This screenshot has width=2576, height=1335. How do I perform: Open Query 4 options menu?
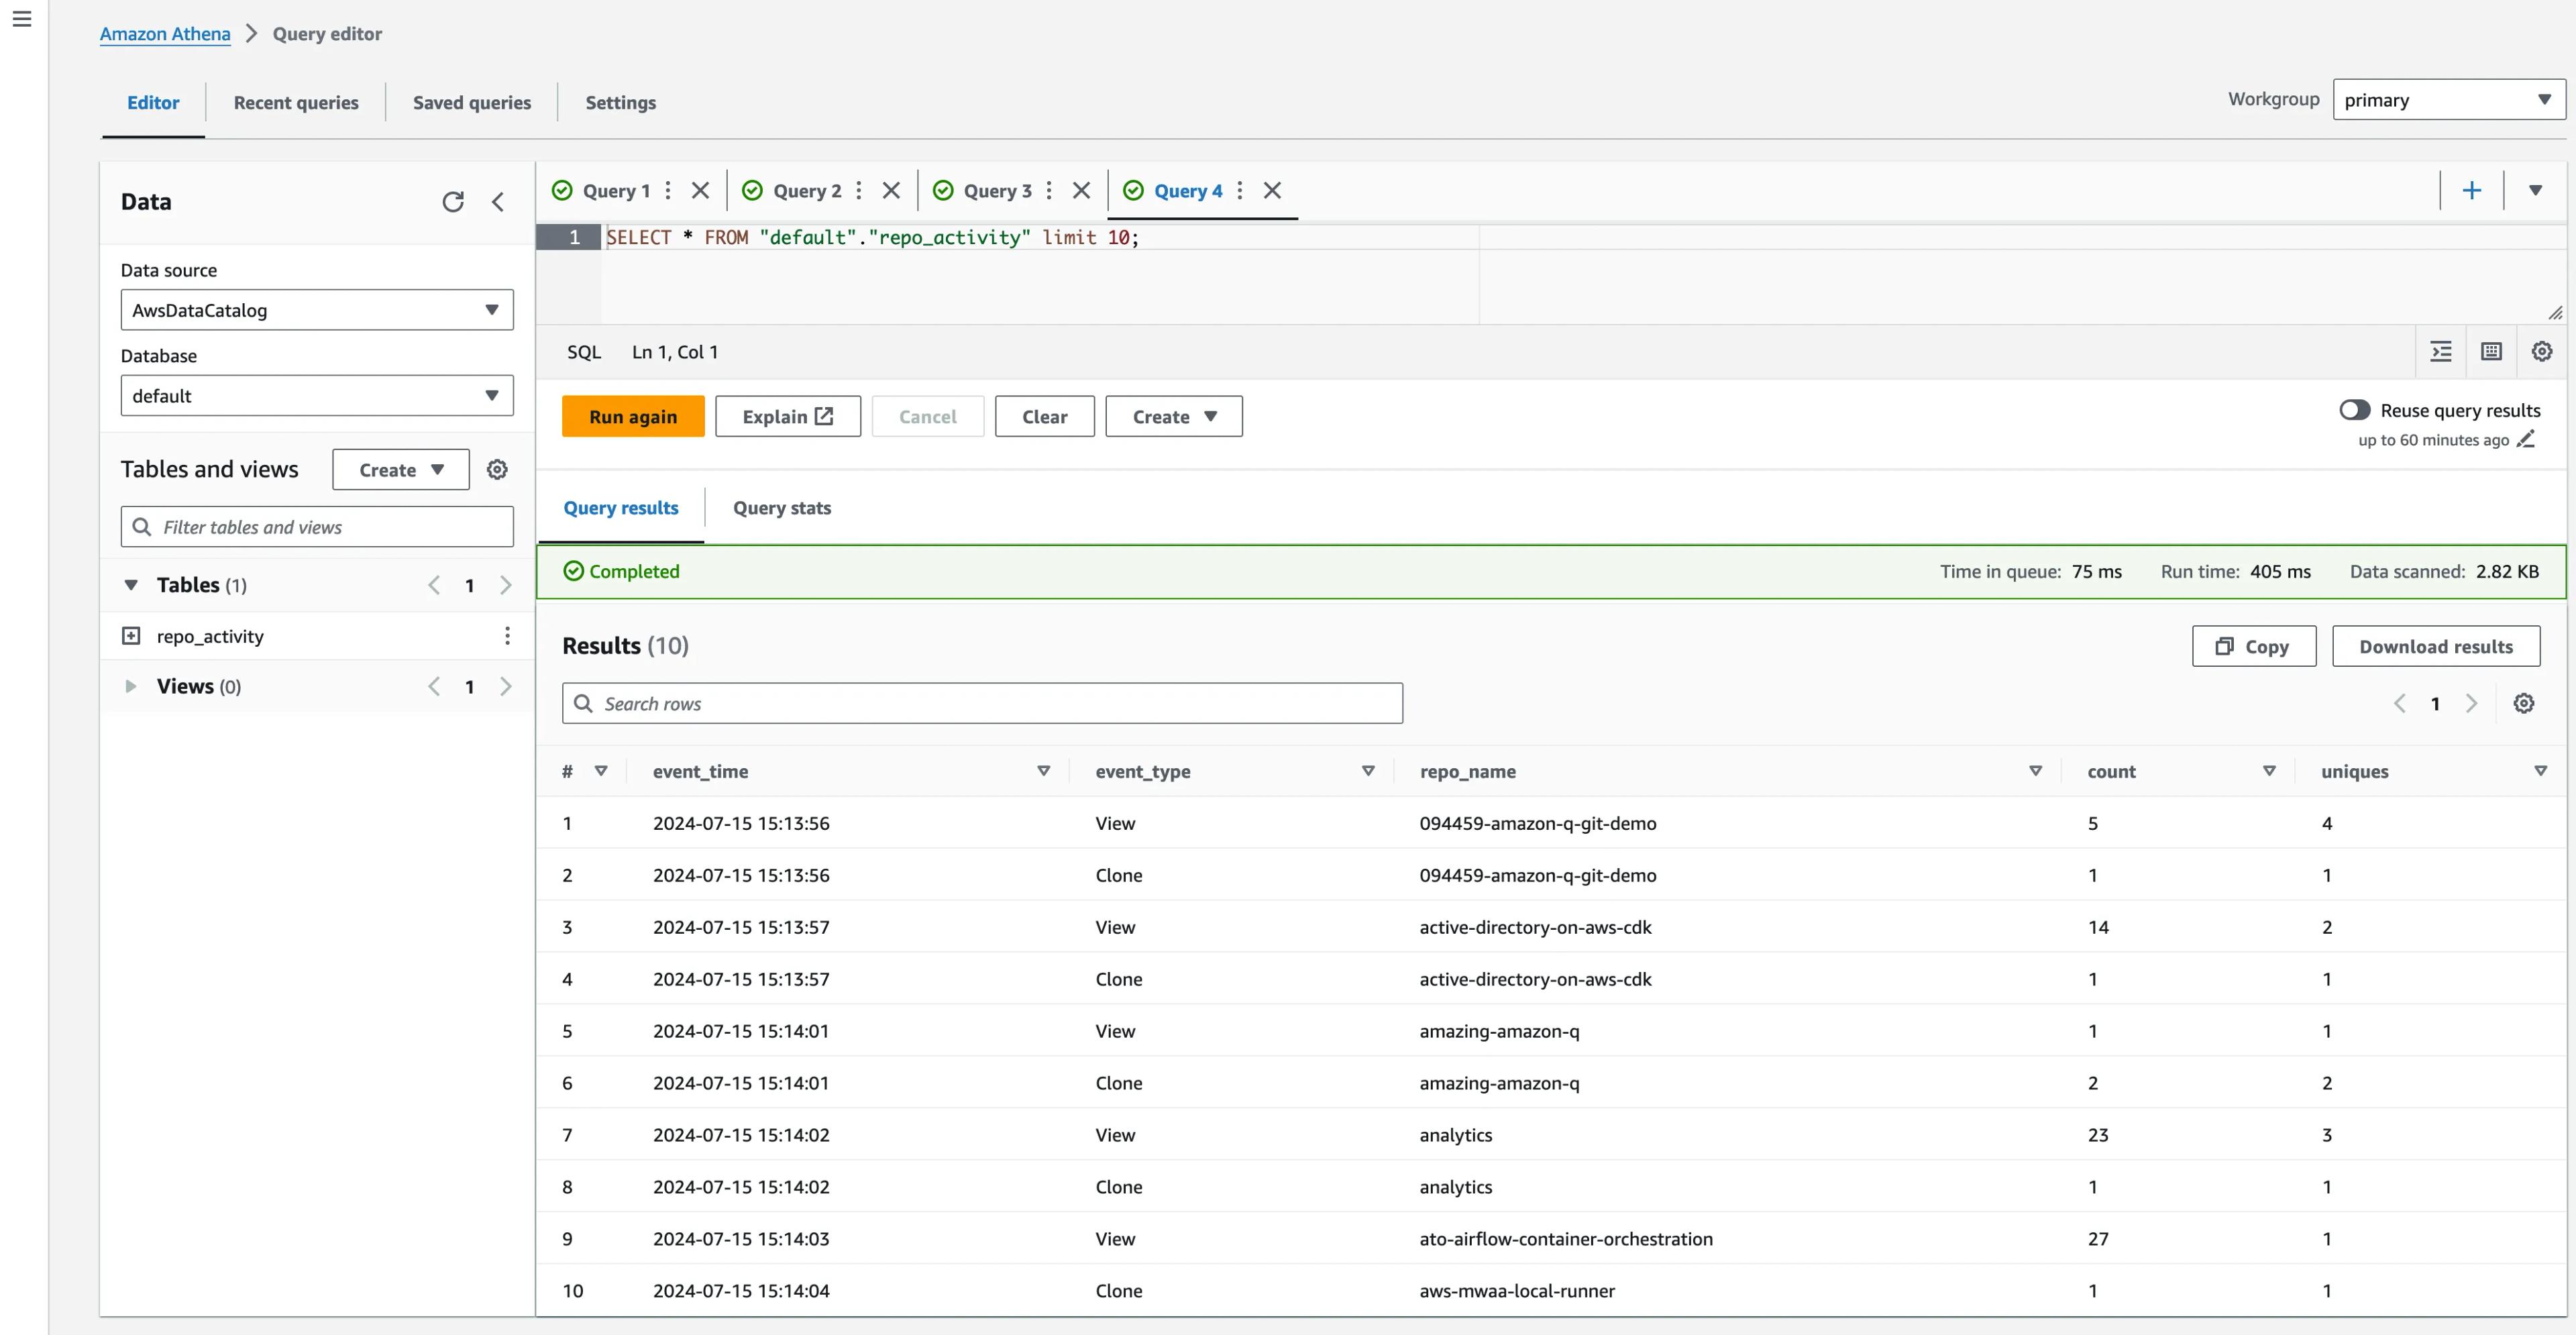tap(1240, 190)
